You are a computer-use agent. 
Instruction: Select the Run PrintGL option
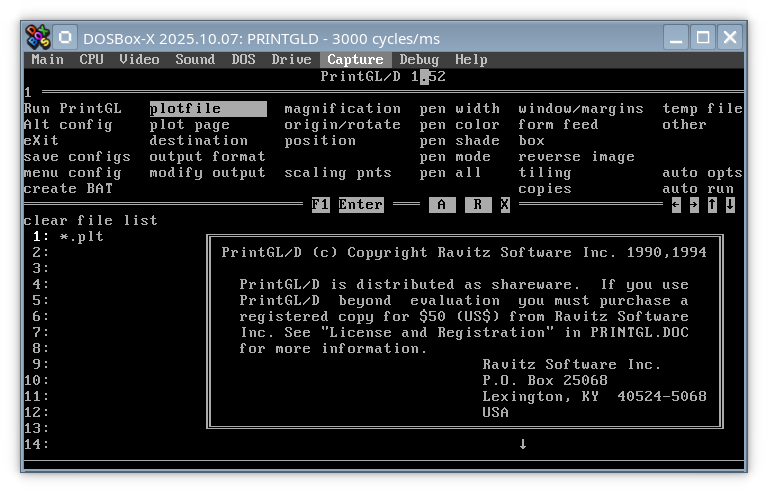[x=72, y=109]
